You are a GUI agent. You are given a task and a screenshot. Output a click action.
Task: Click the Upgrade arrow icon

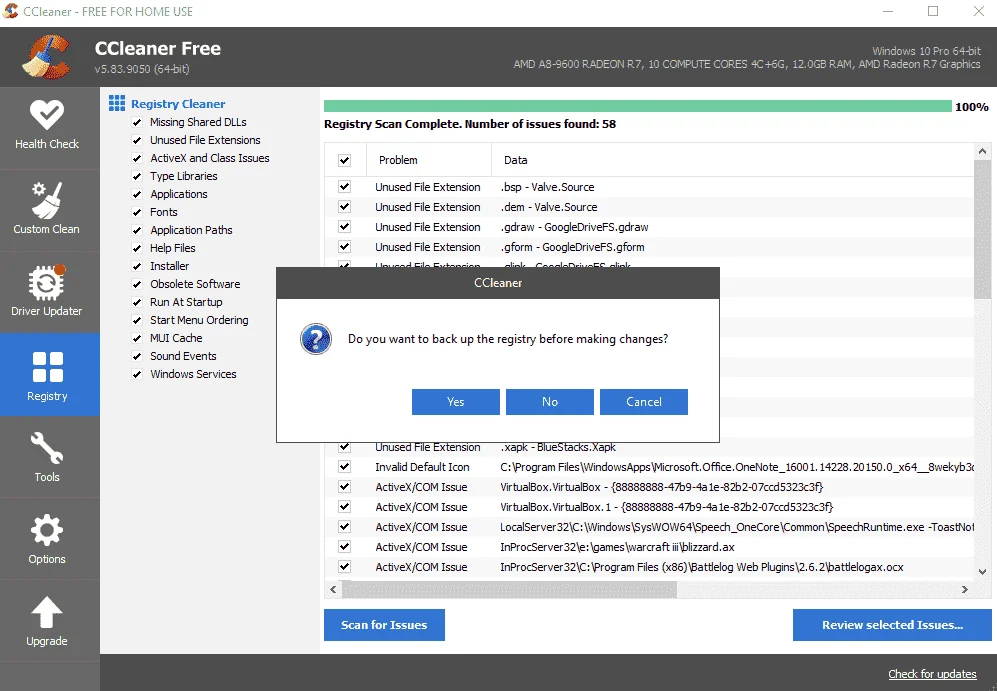[x=47, y=612]
